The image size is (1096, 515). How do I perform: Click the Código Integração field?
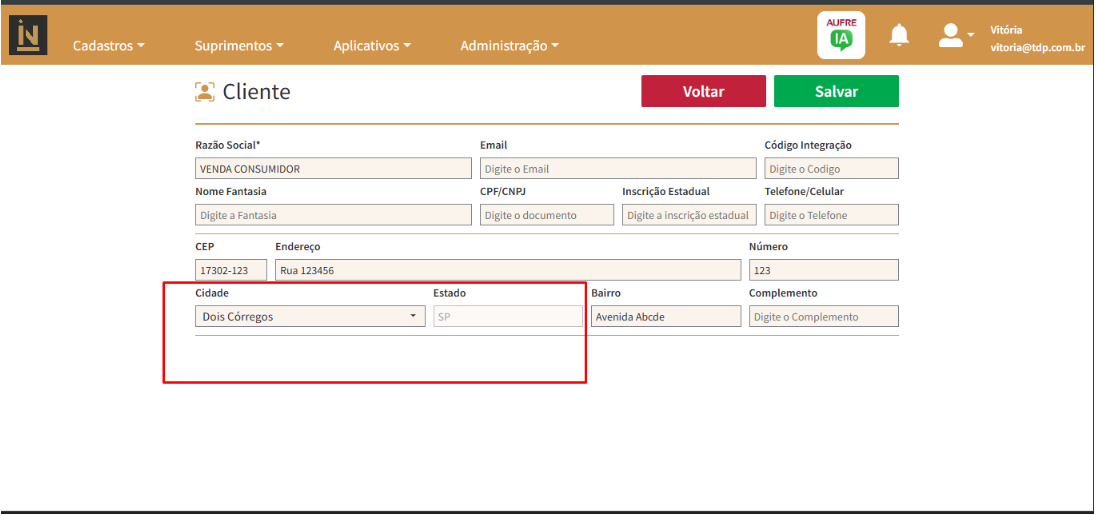pos(831,169)
